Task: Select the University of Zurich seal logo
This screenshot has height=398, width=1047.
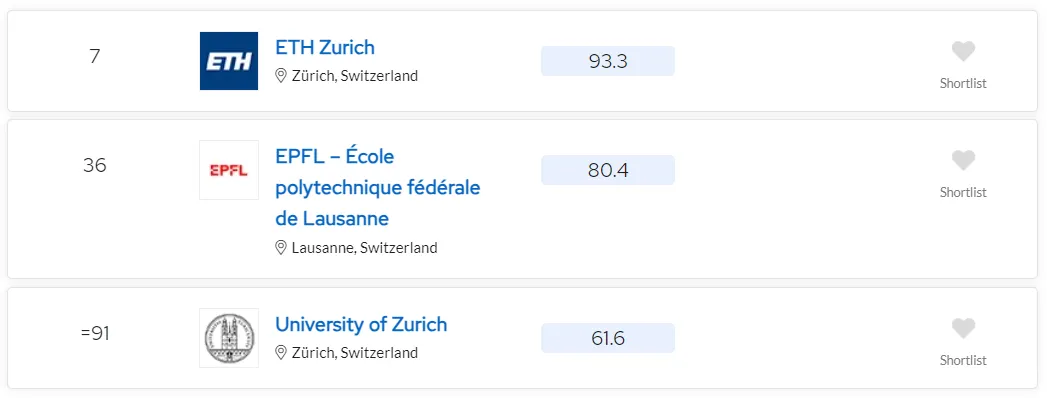Action: (229, 338)
